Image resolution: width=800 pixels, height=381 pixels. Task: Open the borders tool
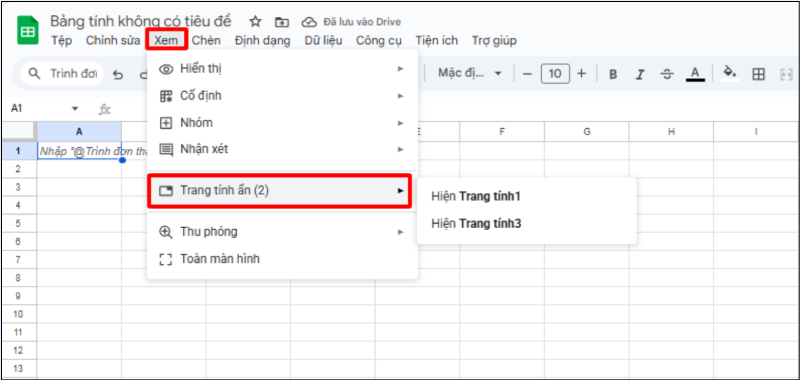[759, 74]
